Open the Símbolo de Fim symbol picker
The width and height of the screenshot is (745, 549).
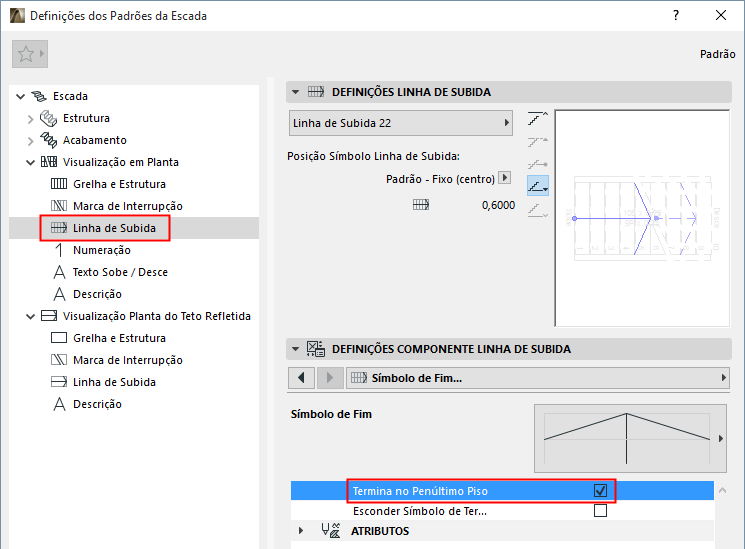[630, 438]
